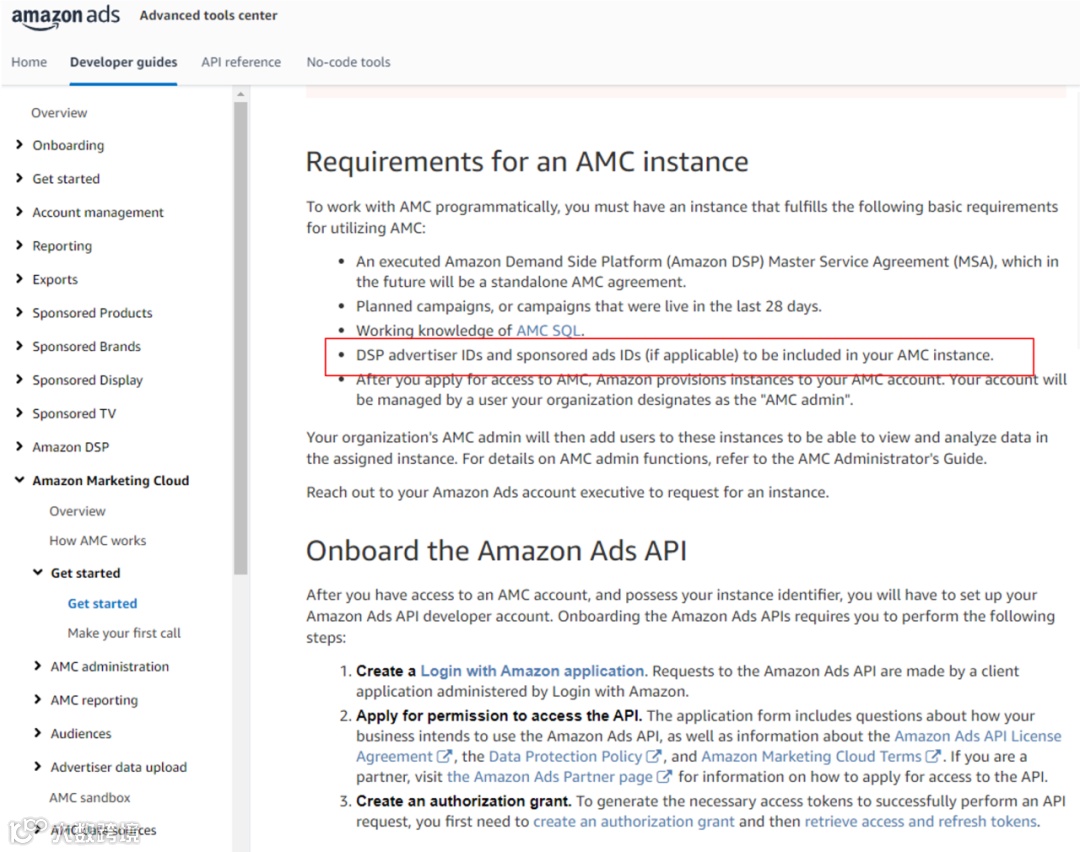The image size is (1080, 852).
Task: Open retrieve access and refresh tokens link
Action: [920, 822]
